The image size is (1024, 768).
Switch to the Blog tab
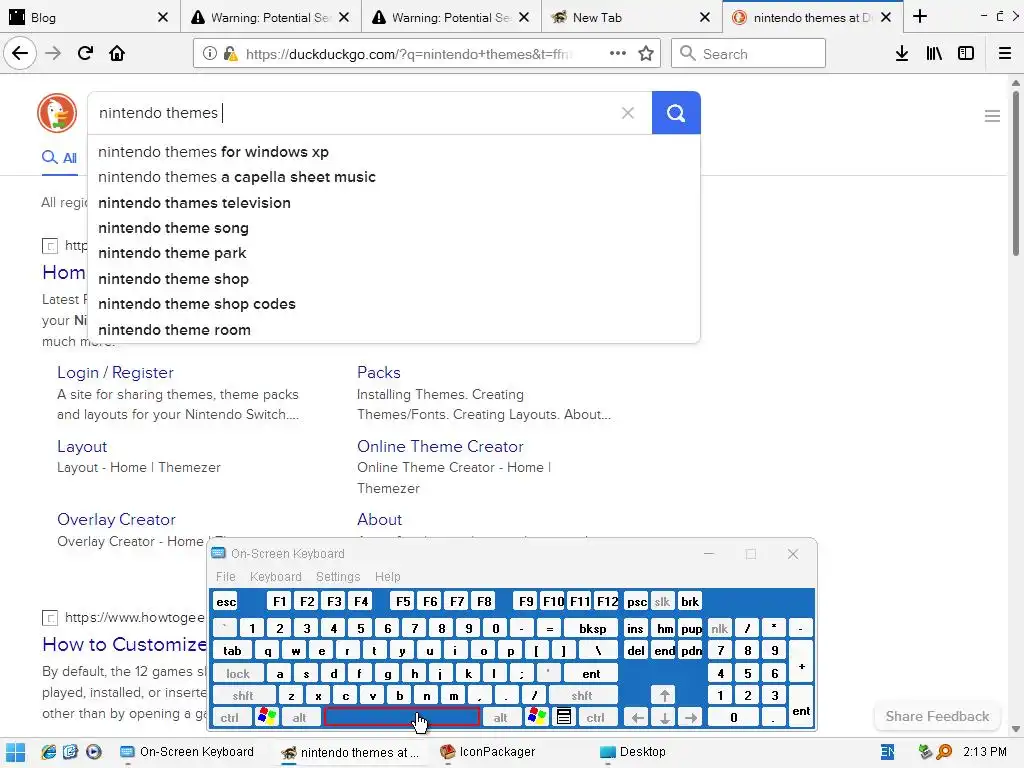pos(88,17)
